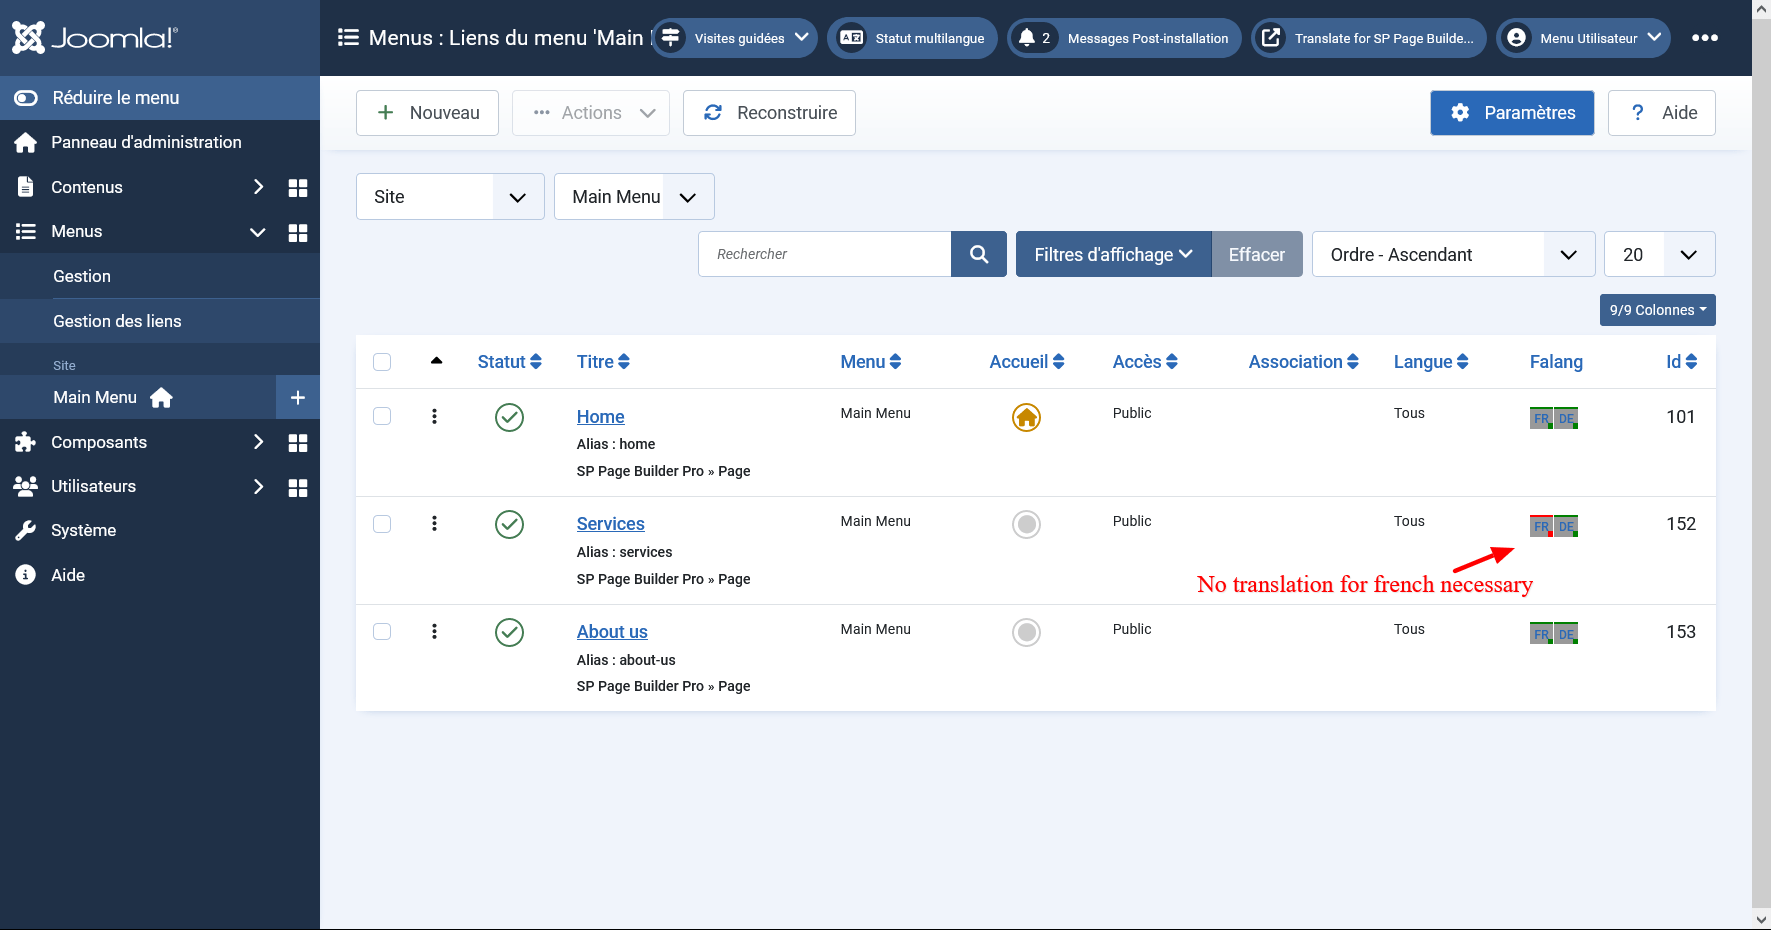The width and height of the screenshot is (1771, 930).
Task: Open Composants dashboard grid icon
Action: coord(298,443)
